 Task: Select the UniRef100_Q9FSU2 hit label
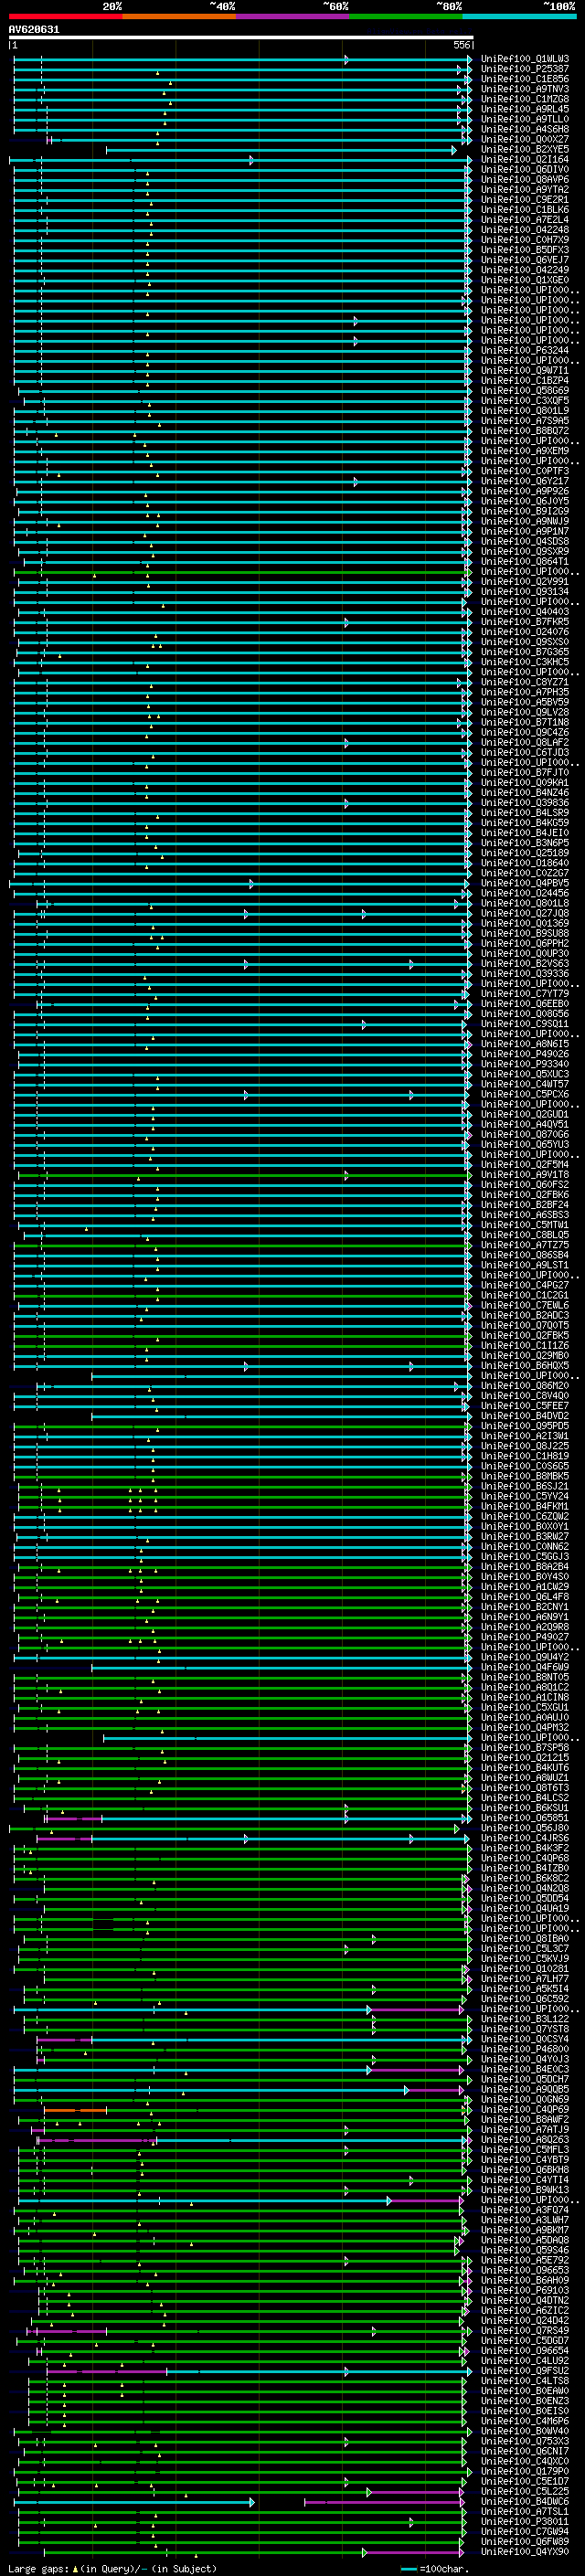tap(524, 2371)
